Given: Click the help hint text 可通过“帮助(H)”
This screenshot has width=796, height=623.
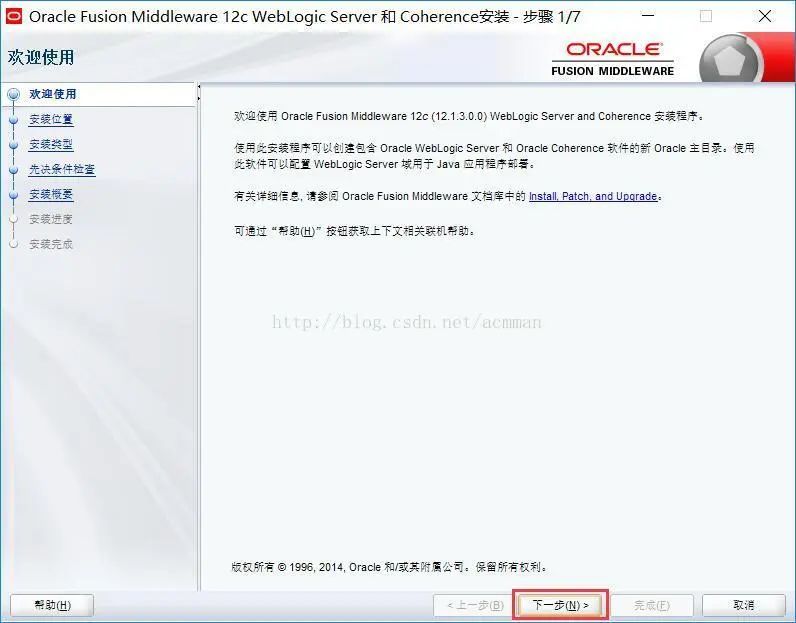Looking at the screenshot, I should tap(355, 231).
